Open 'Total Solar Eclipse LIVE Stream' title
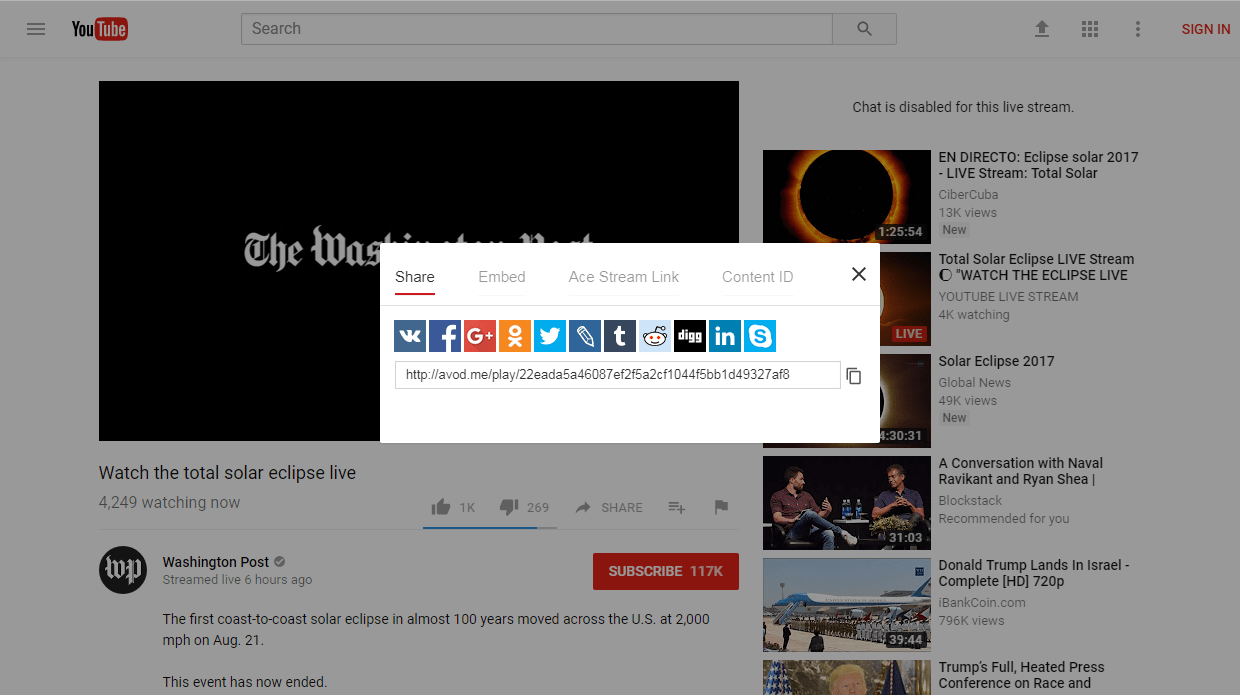1240x695 pixels. pyautogui.click(x=1036, y=267)
